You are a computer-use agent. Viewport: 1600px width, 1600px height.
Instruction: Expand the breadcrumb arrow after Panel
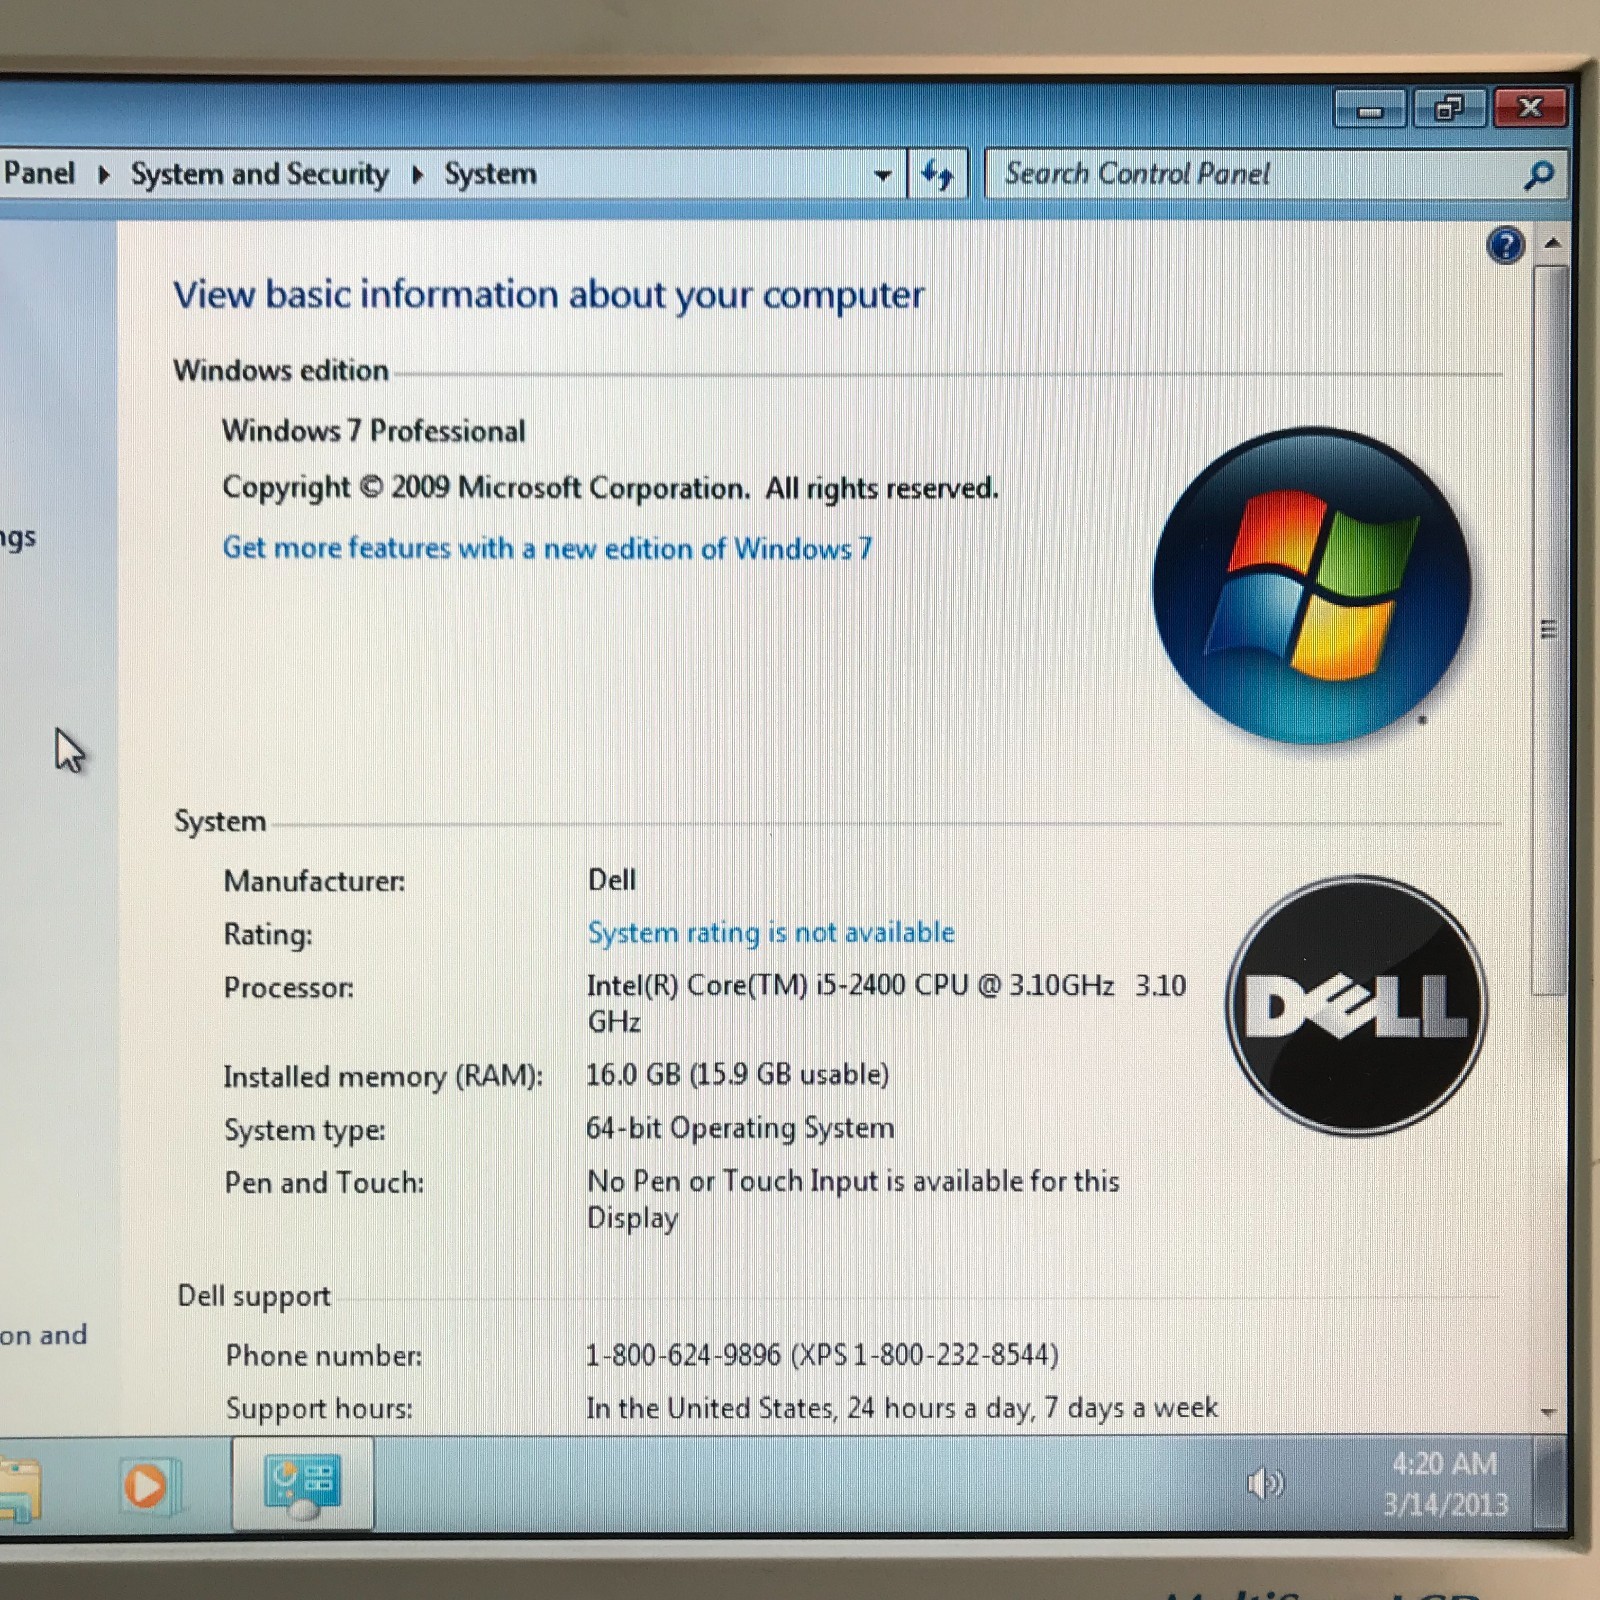coord(103,175)
